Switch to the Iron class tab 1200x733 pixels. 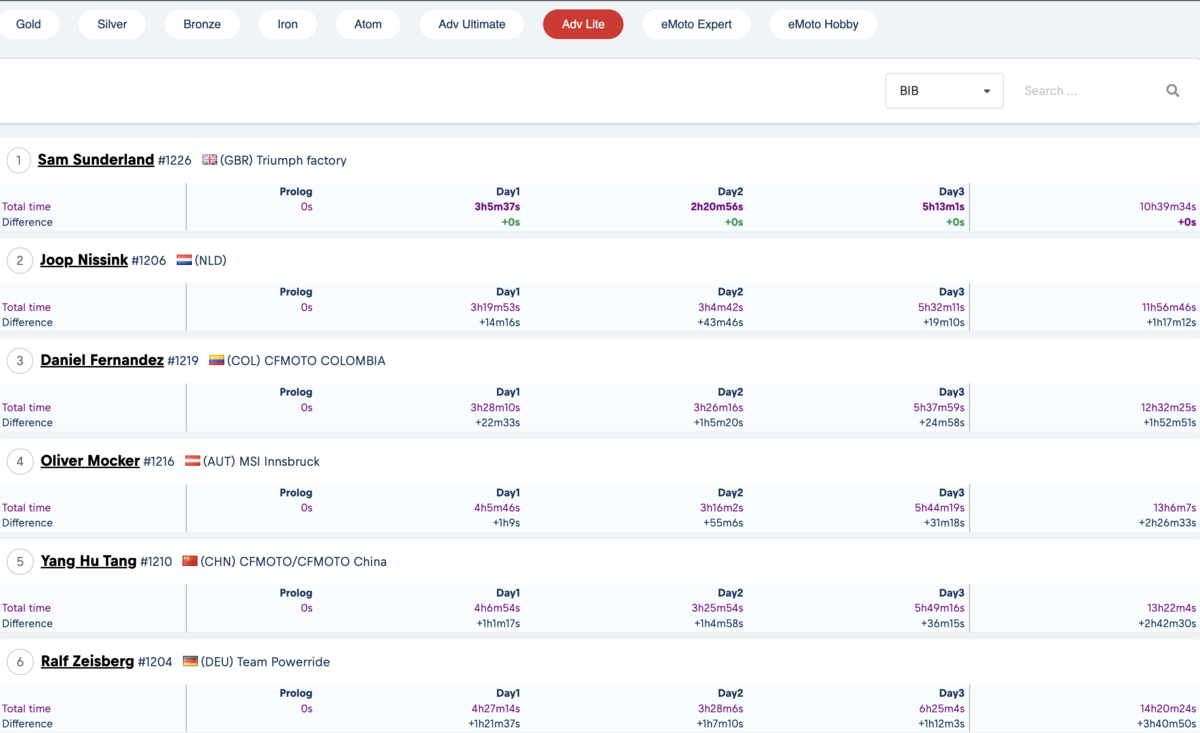pos(288,24)
